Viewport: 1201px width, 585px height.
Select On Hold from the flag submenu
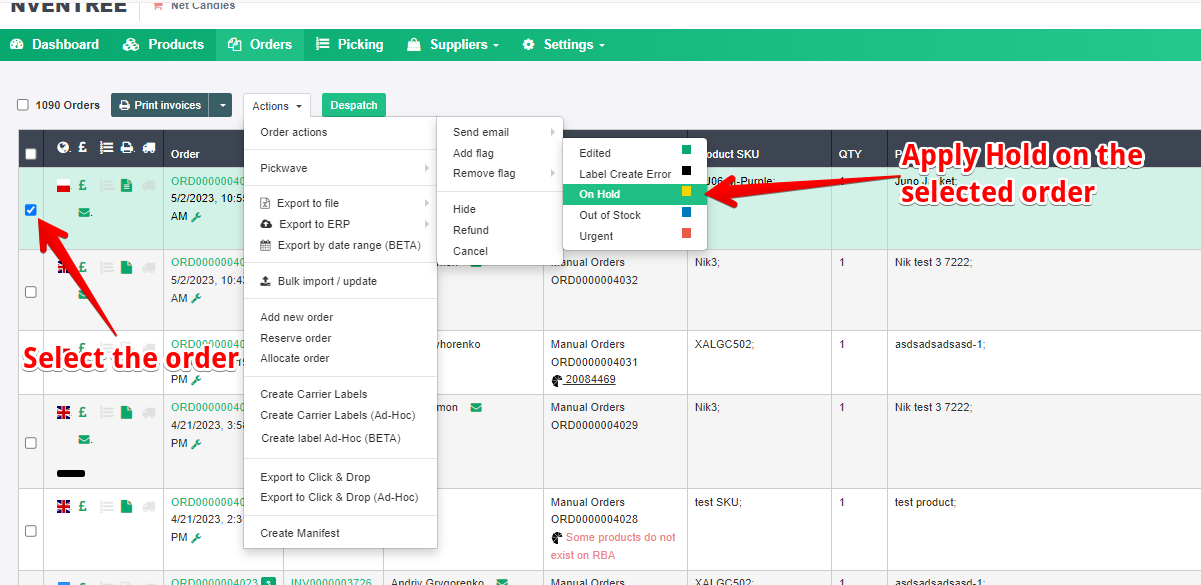(x=635, y=194)
